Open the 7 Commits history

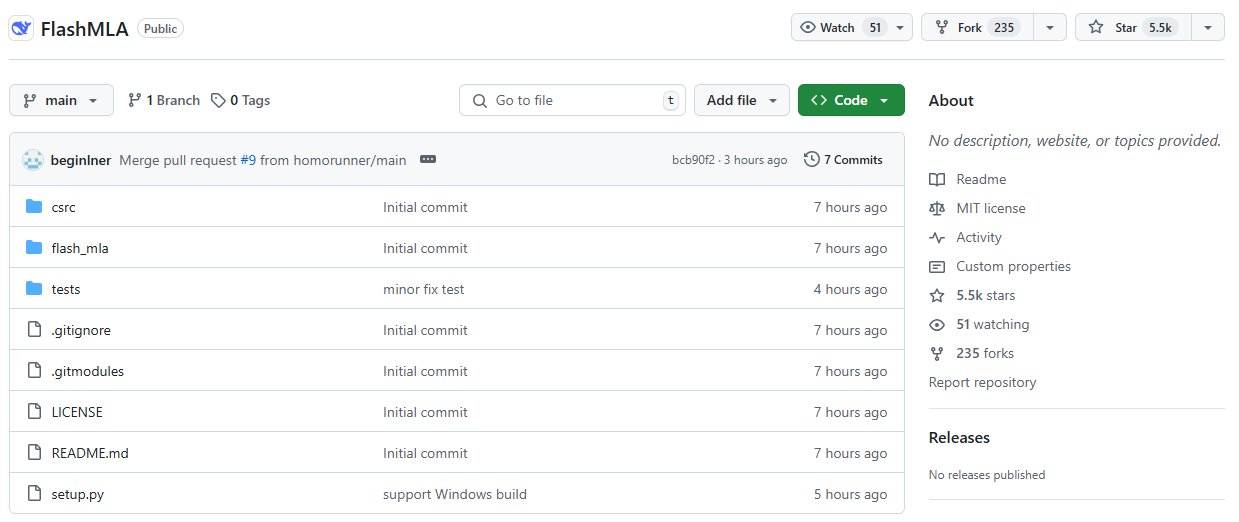(843, 160)
